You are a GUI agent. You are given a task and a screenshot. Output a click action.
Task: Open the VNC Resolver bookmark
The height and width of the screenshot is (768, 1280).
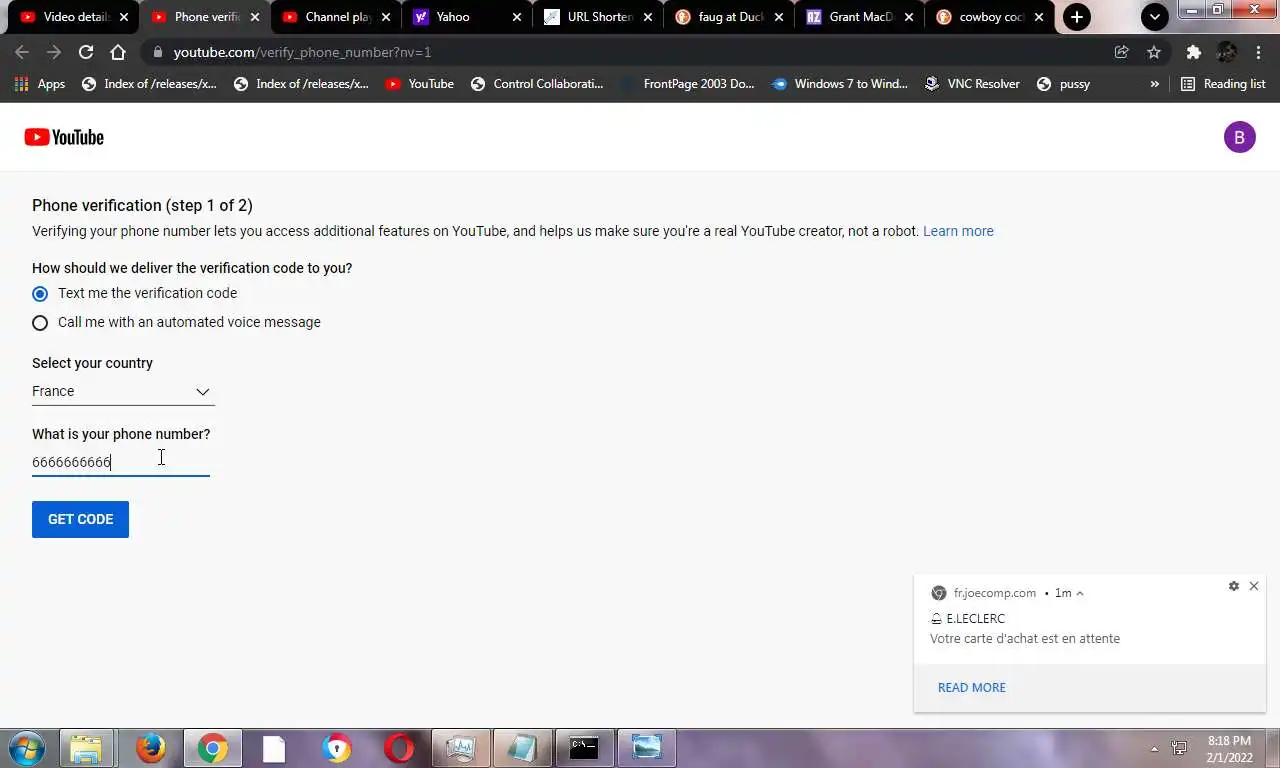click(973, 84)
